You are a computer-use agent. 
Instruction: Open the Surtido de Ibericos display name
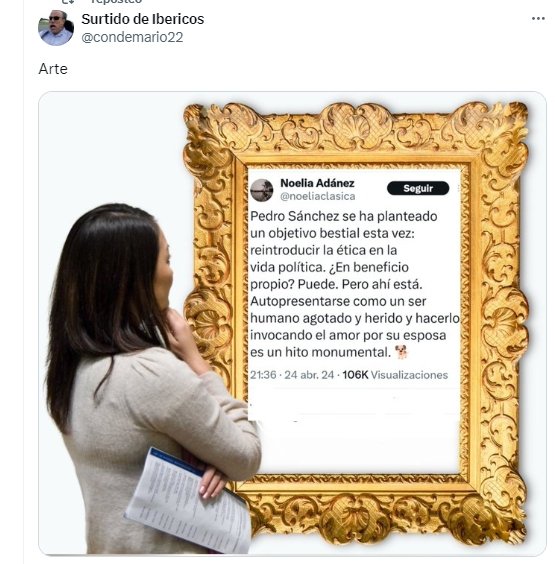[142, 19]
